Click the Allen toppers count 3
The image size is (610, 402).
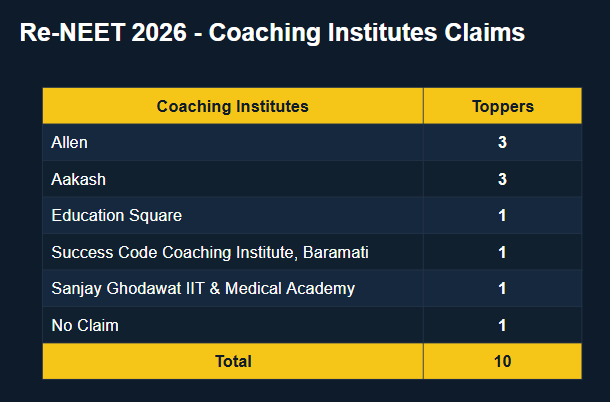(502, 142)
